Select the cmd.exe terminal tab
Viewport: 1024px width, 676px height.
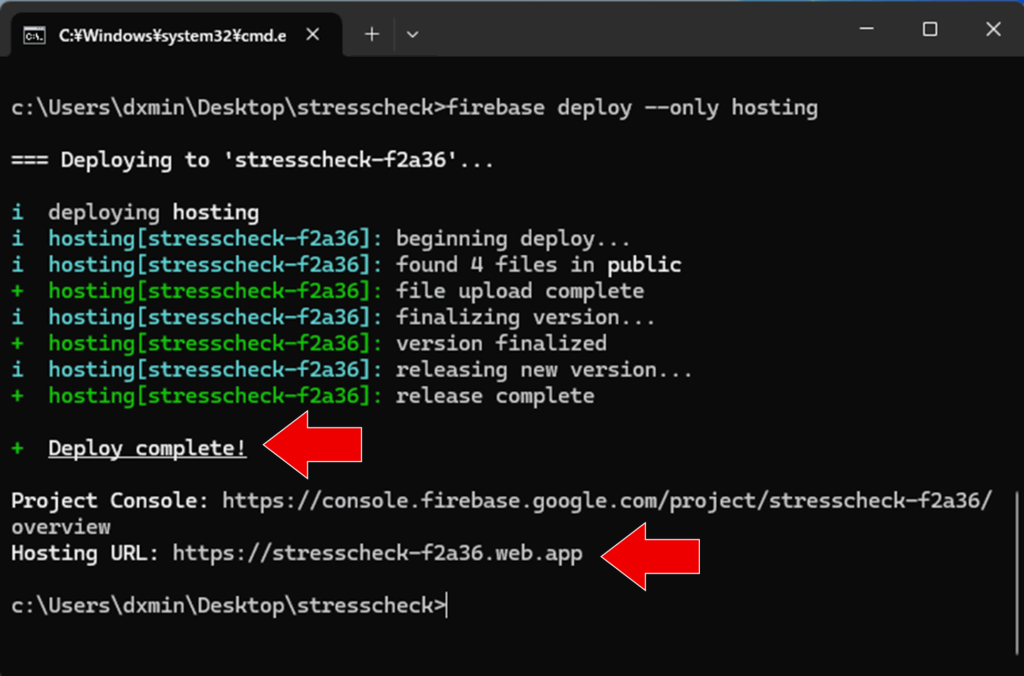(176, 35)
